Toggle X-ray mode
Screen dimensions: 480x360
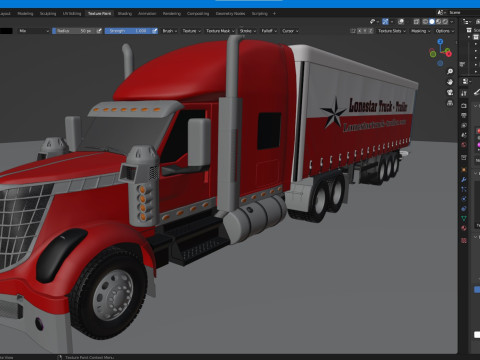(416, 22)
